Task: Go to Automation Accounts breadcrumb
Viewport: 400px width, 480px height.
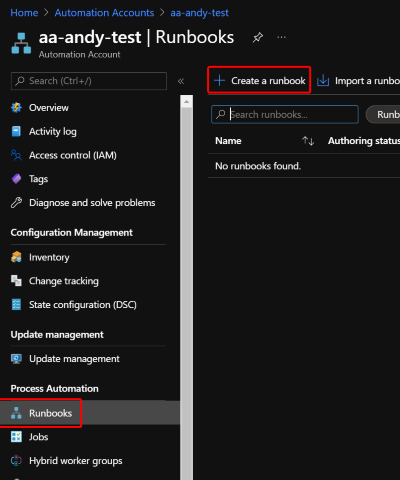Action: pos(104,13)
